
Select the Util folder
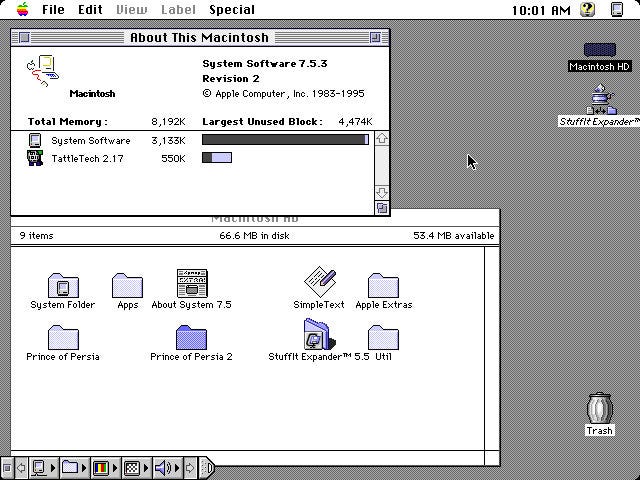pyautogui.click(x=383, y=337)
